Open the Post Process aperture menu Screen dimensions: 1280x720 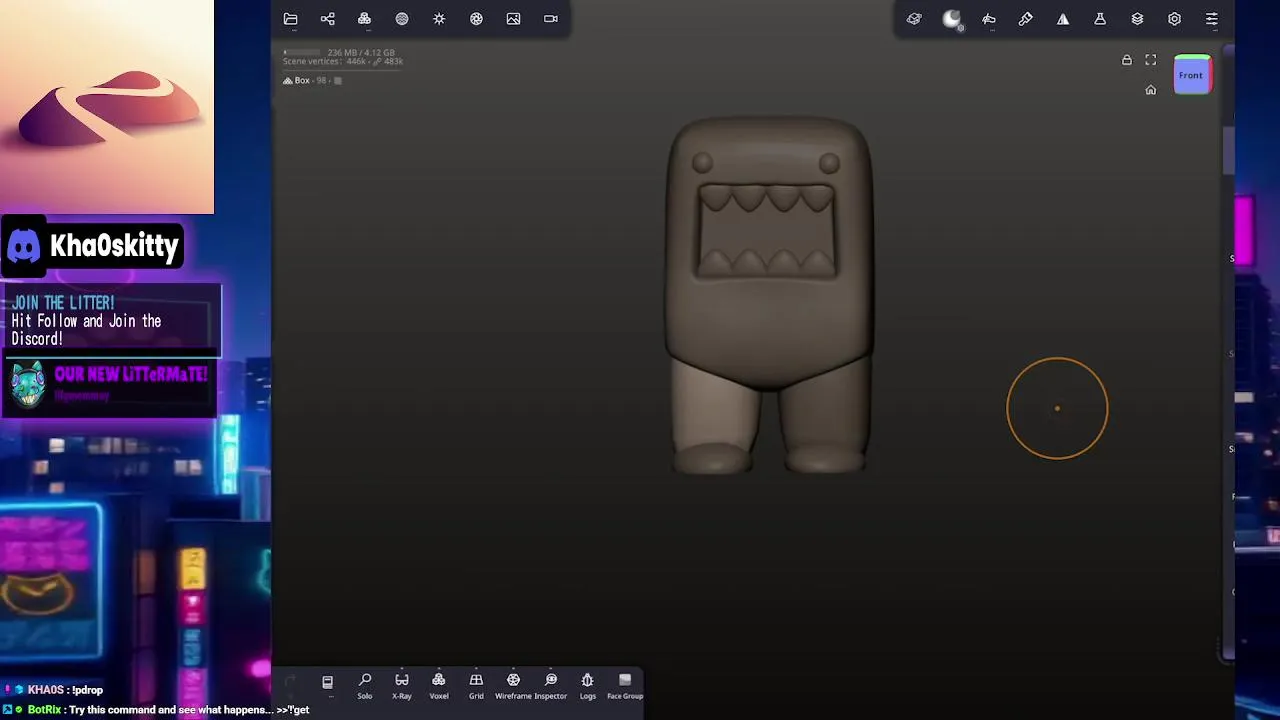tap(476, 19)
